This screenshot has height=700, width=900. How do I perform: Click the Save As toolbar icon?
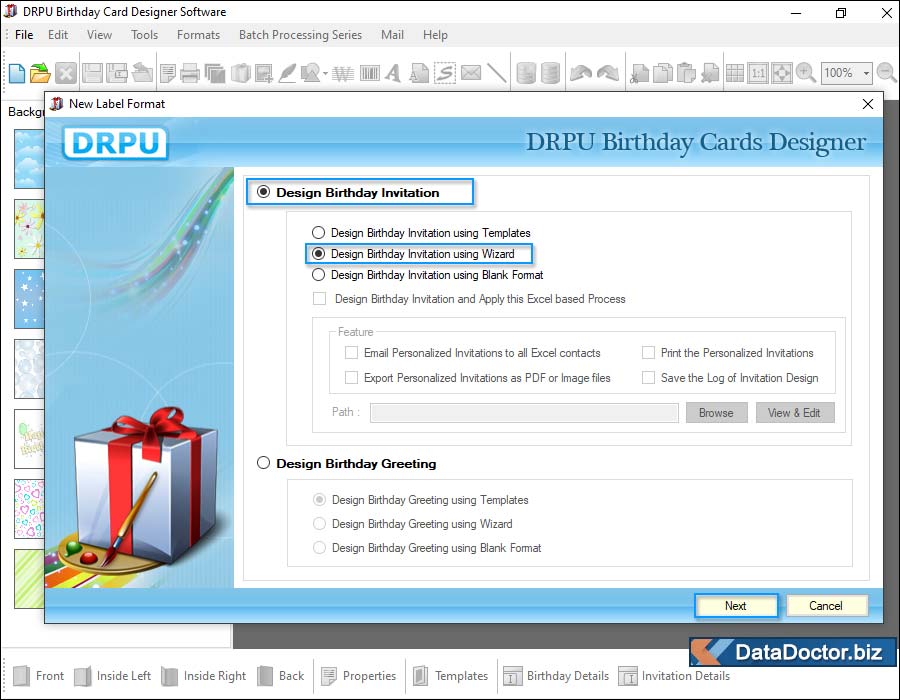[x=117, y=73]
